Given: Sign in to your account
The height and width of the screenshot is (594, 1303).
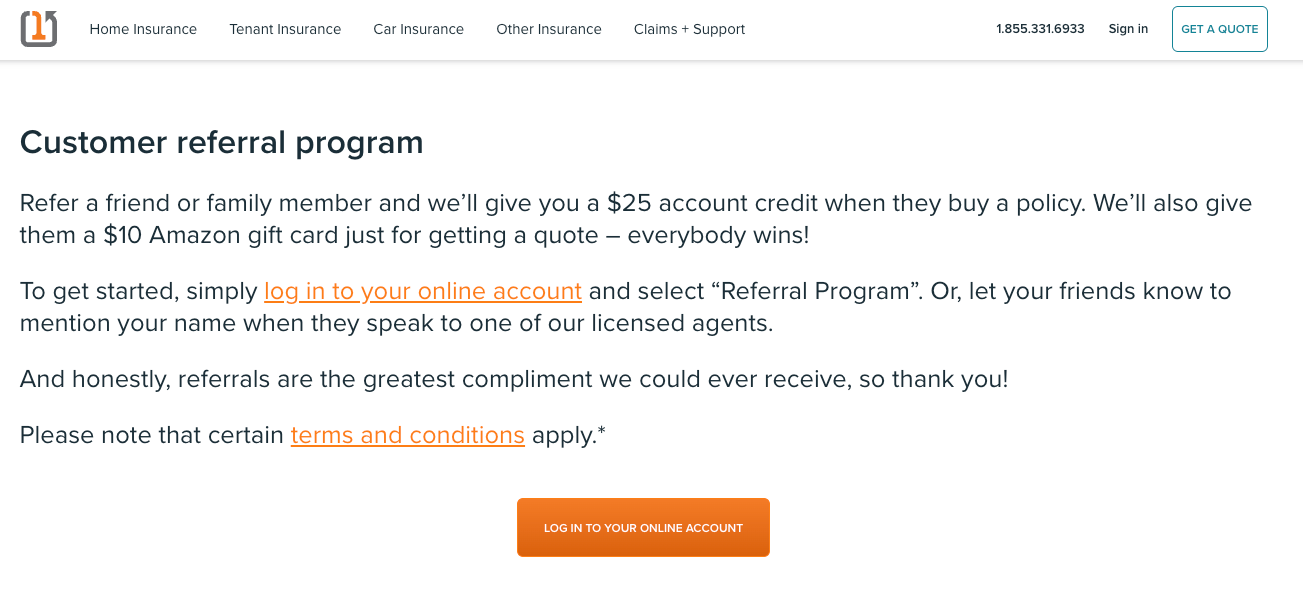Looking at the screenshot, I should point(1128,29).
